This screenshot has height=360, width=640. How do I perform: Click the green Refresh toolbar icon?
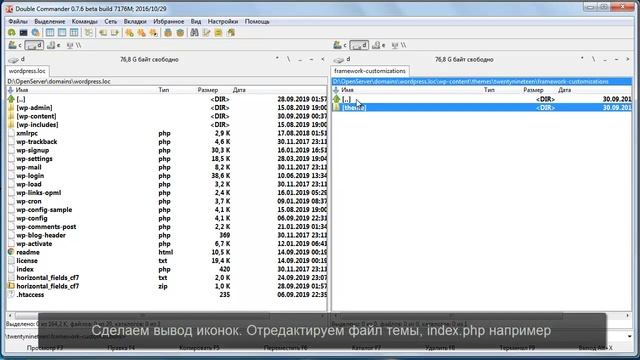11,33
